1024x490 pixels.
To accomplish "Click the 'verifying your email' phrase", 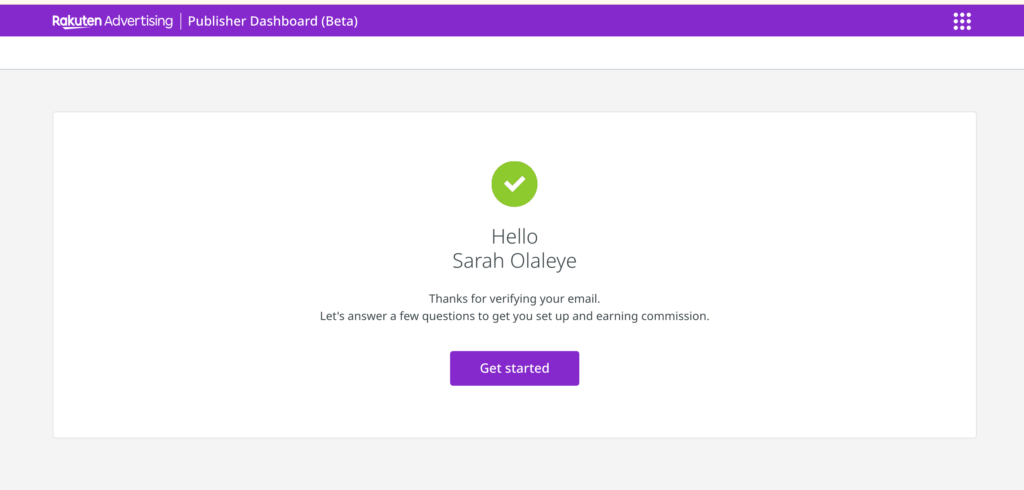I will (x=544, y=298).
